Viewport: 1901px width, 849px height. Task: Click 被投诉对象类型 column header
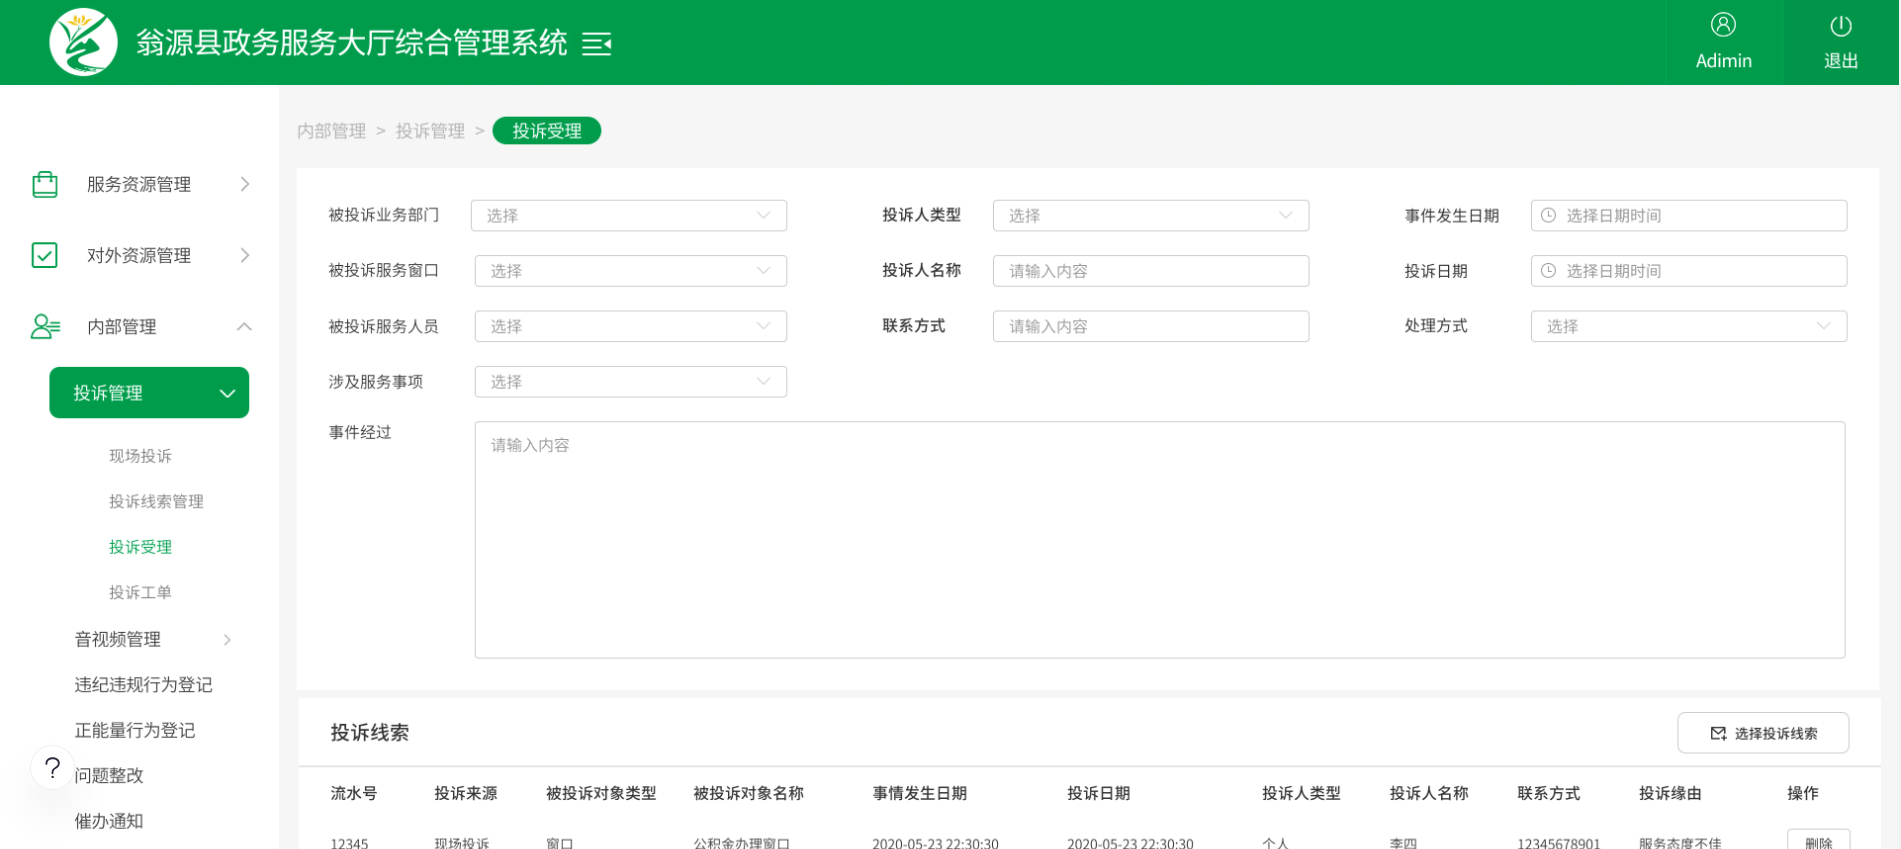tap(601, 793)
